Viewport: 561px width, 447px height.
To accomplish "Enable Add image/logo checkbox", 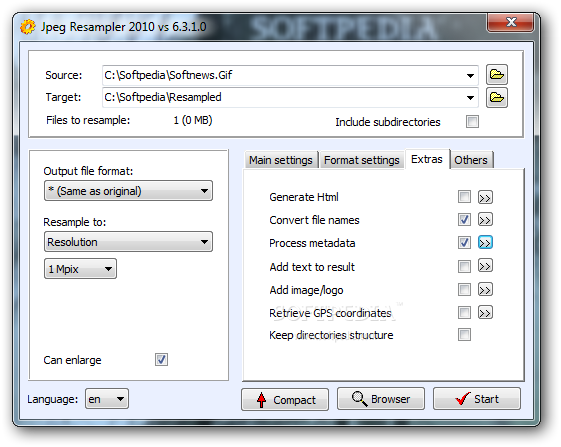I will point(464,289).
